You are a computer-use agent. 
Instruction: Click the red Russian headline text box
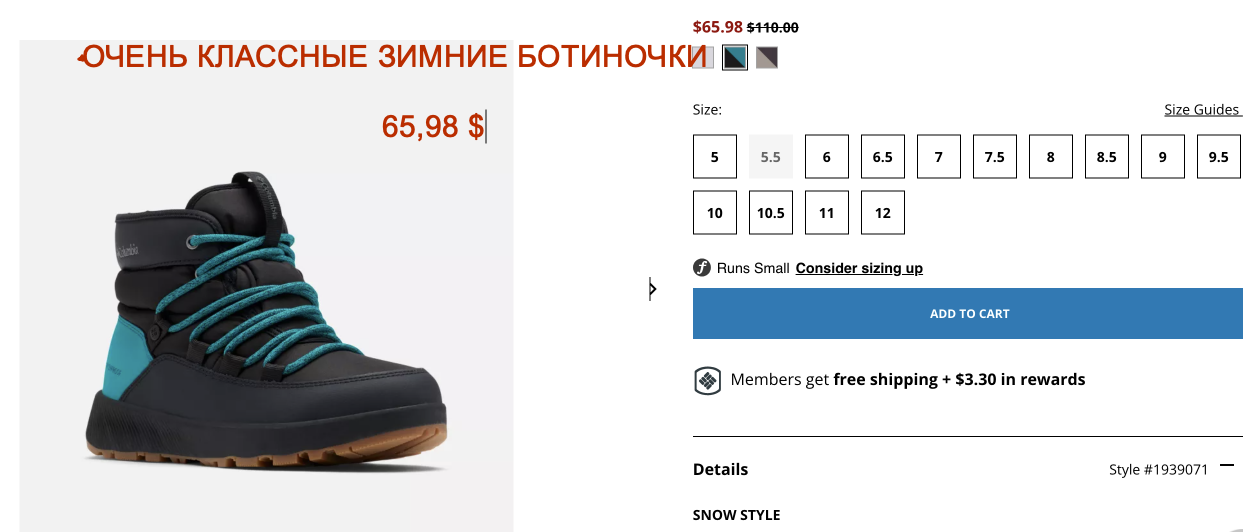tap(395, 57)
